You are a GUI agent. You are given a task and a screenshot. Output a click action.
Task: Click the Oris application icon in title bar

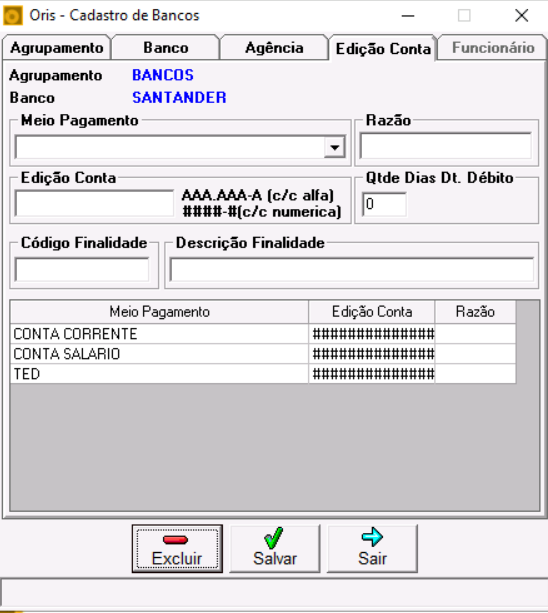(13, 16)
